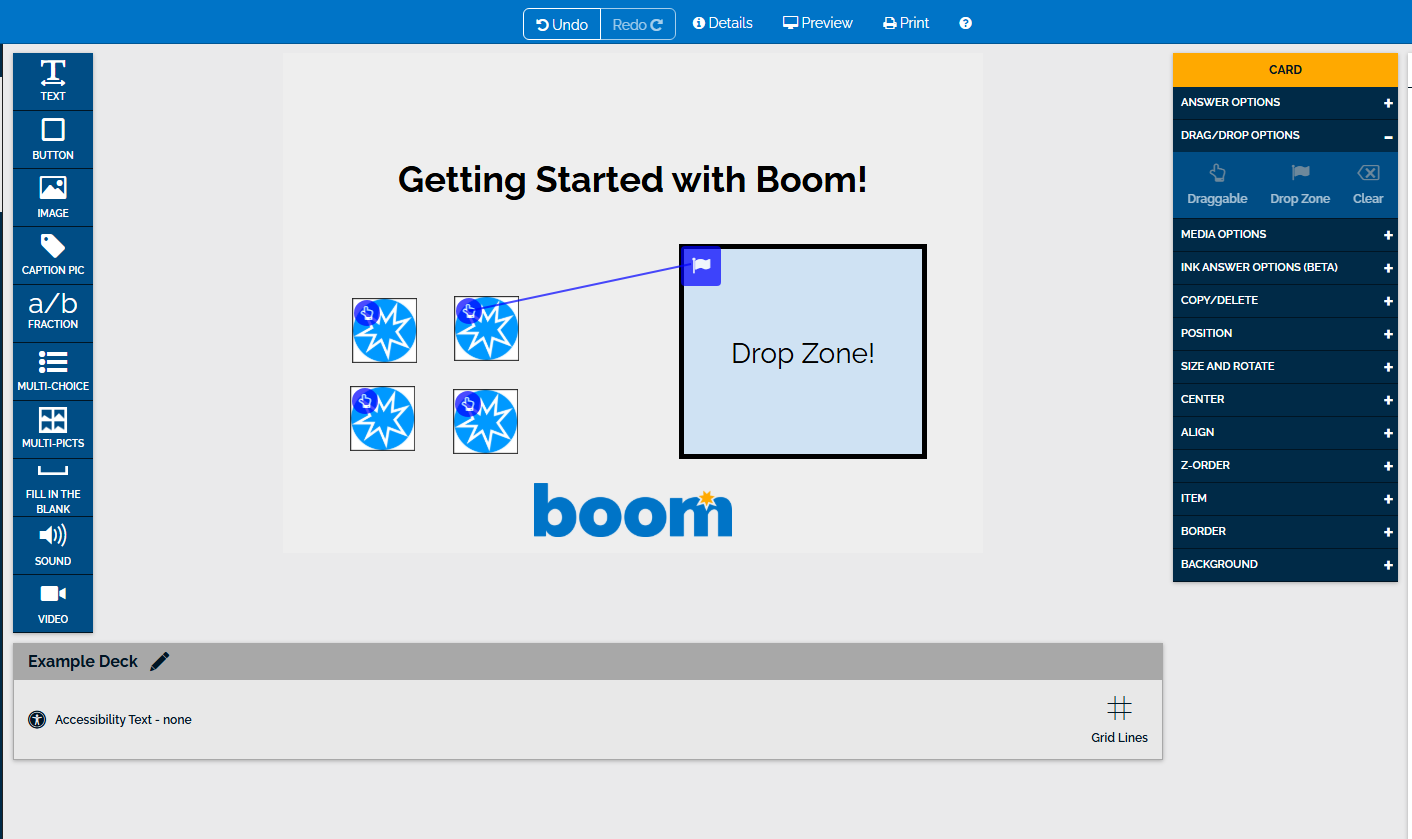Expand Background section

pos(1285,564)
